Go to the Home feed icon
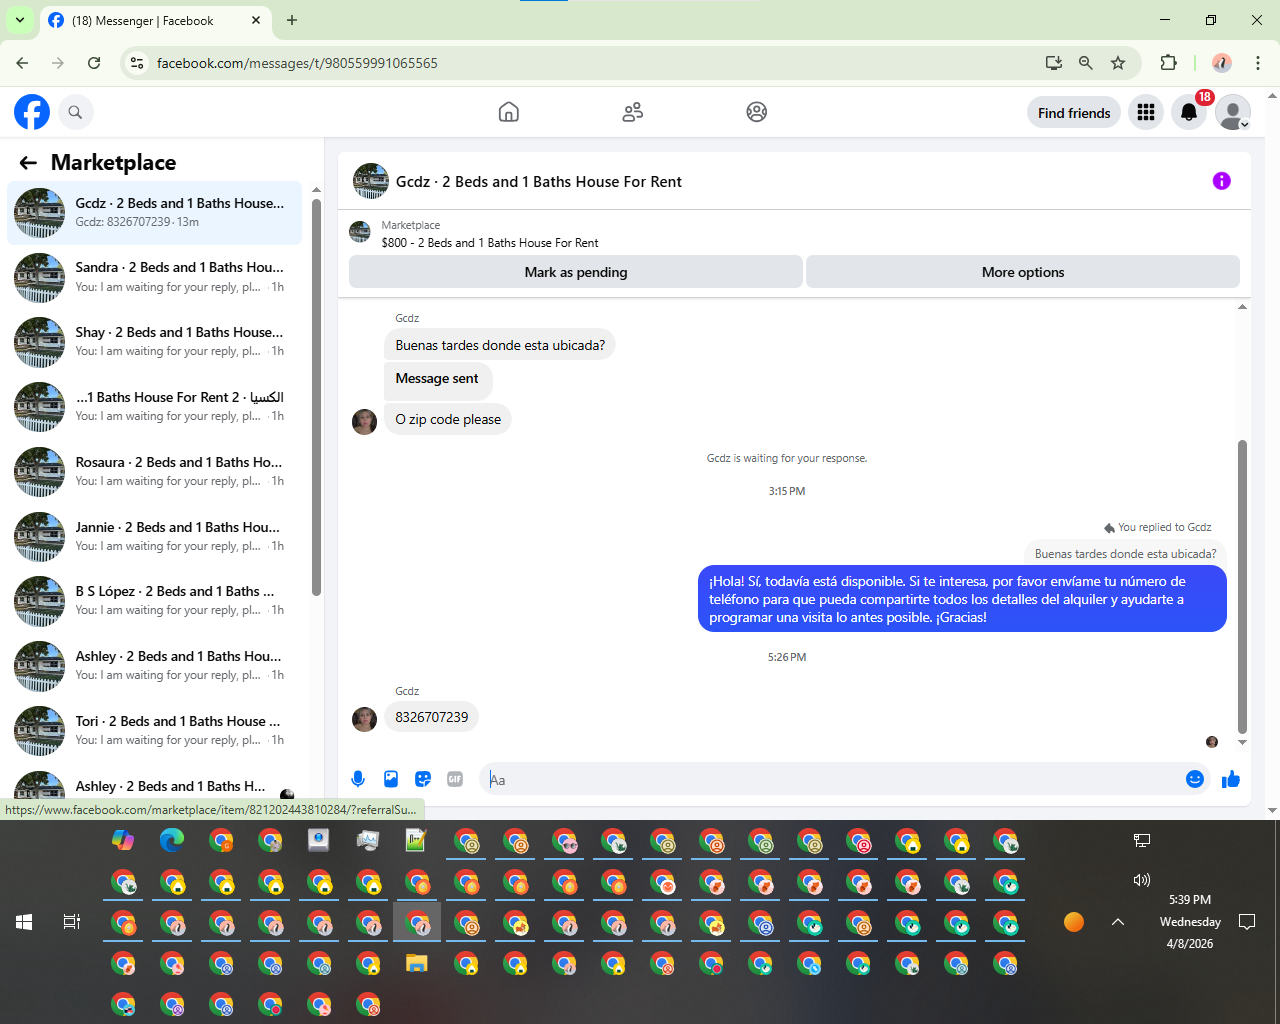1280x1024 pixels. 509,112
